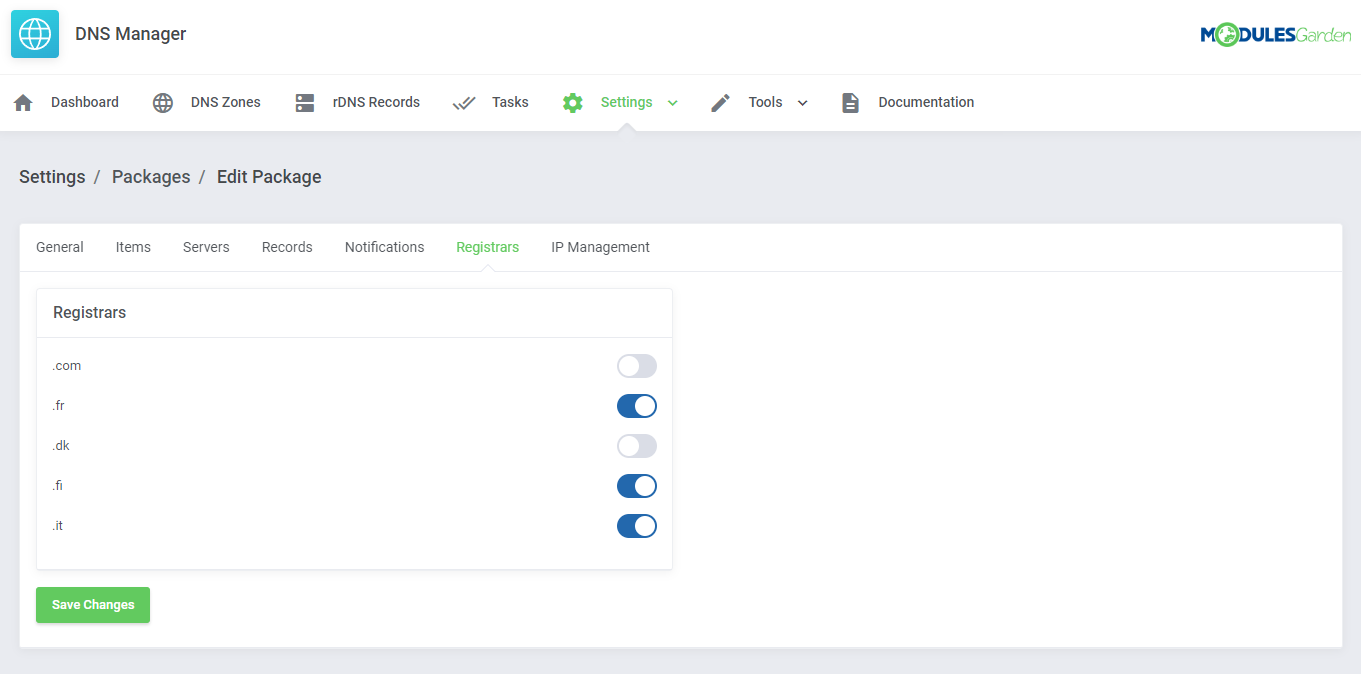Expand the Settings dropdown menu
The width and height of the screenshot is (1361, 674).
tap(672, 102)
